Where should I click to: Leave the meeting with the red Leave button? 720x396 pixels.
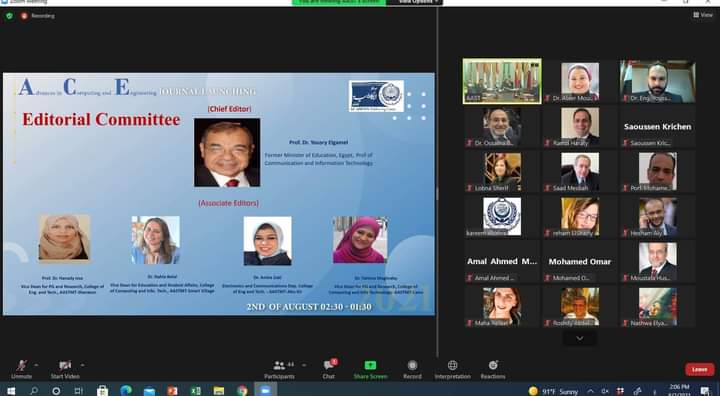[699, 369]
